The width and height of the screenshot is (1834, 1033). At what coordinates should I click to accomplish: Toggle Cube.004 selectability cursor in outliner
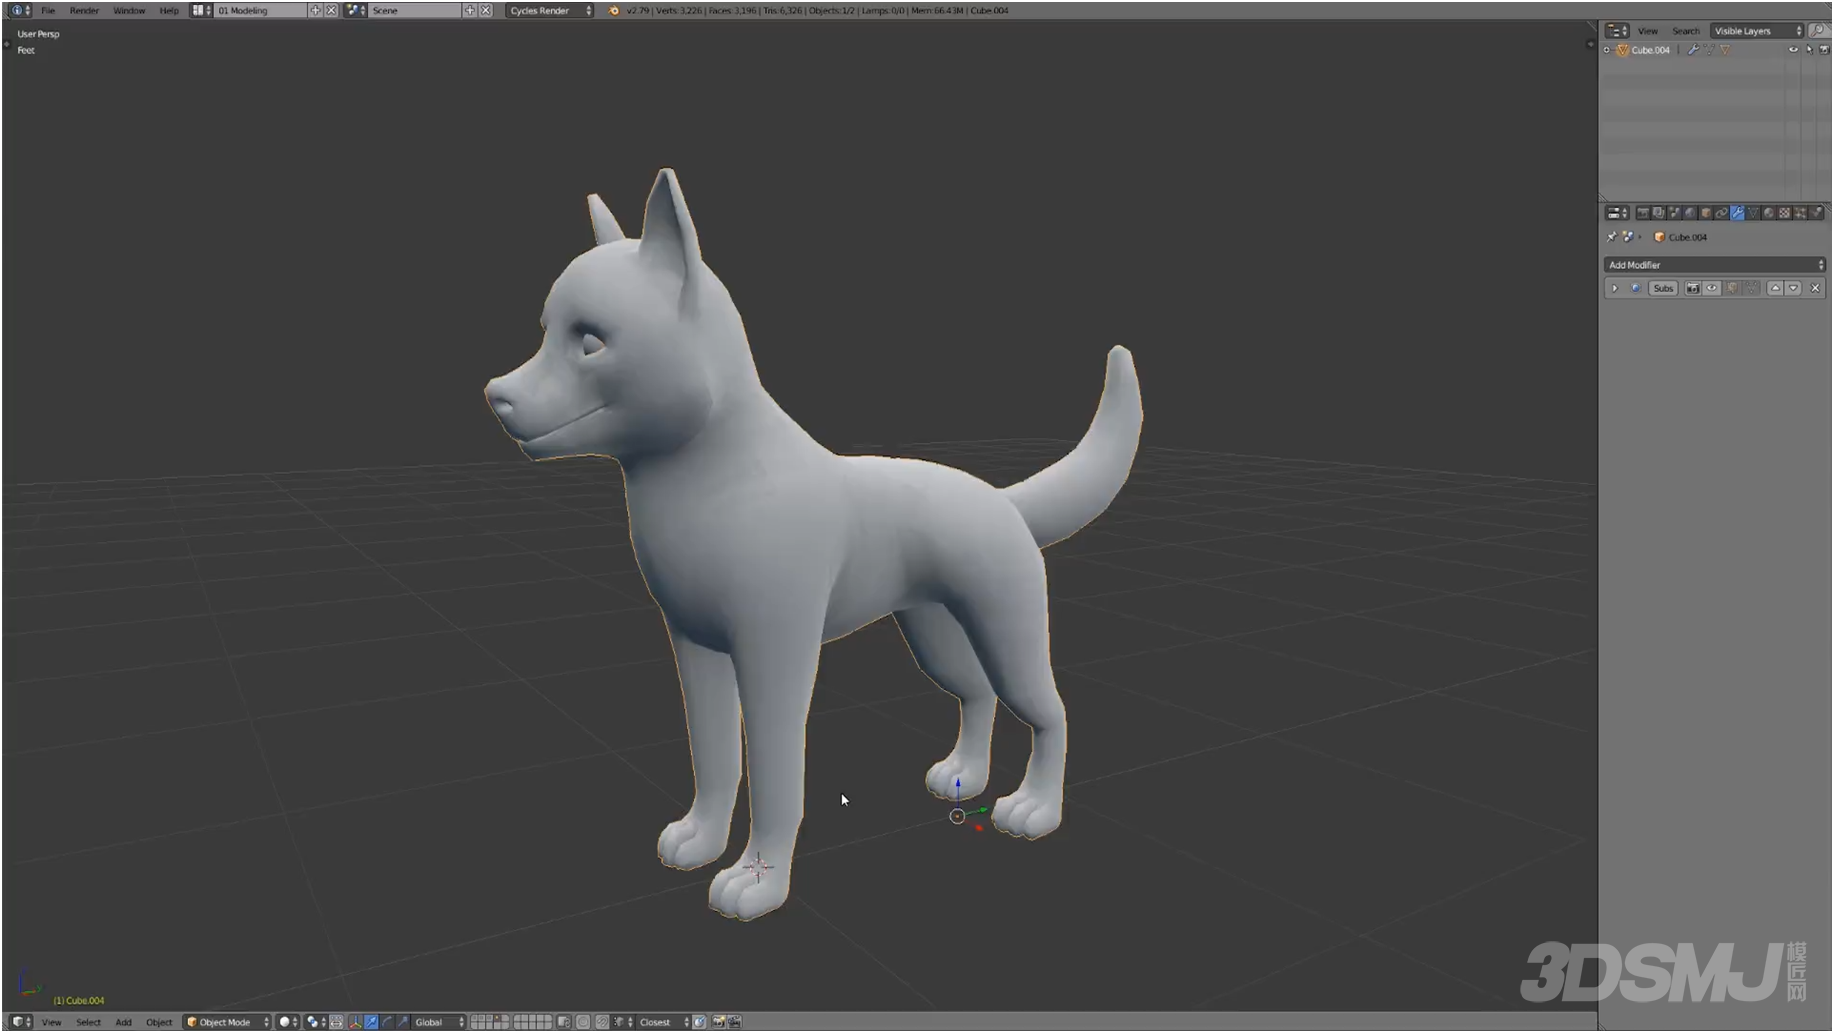click(x=1808, y=50)
